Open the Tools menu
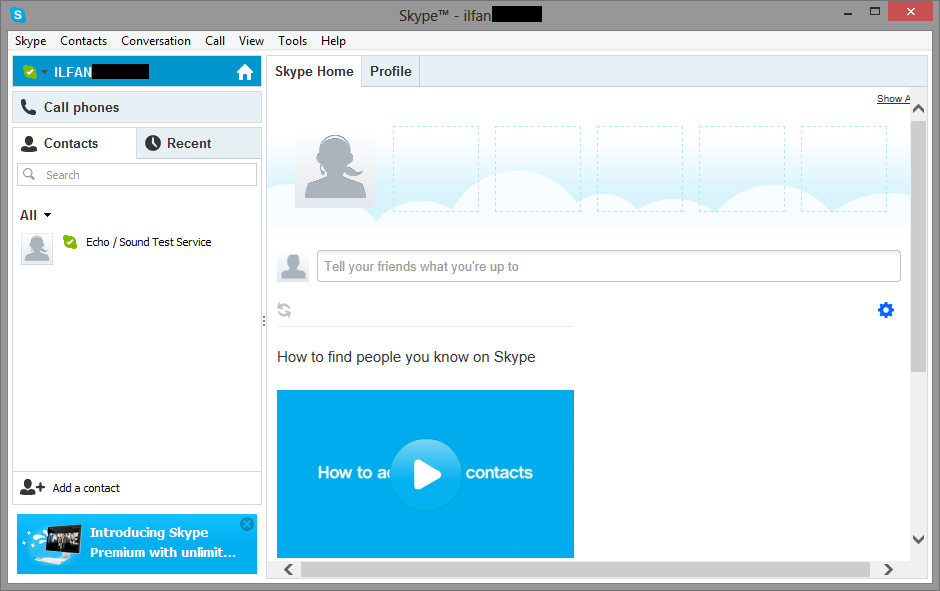 point(292,41)
